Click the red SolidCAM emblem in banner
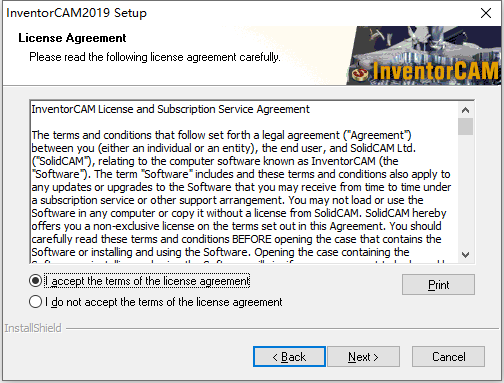504x383 pixels. point(360,73)
